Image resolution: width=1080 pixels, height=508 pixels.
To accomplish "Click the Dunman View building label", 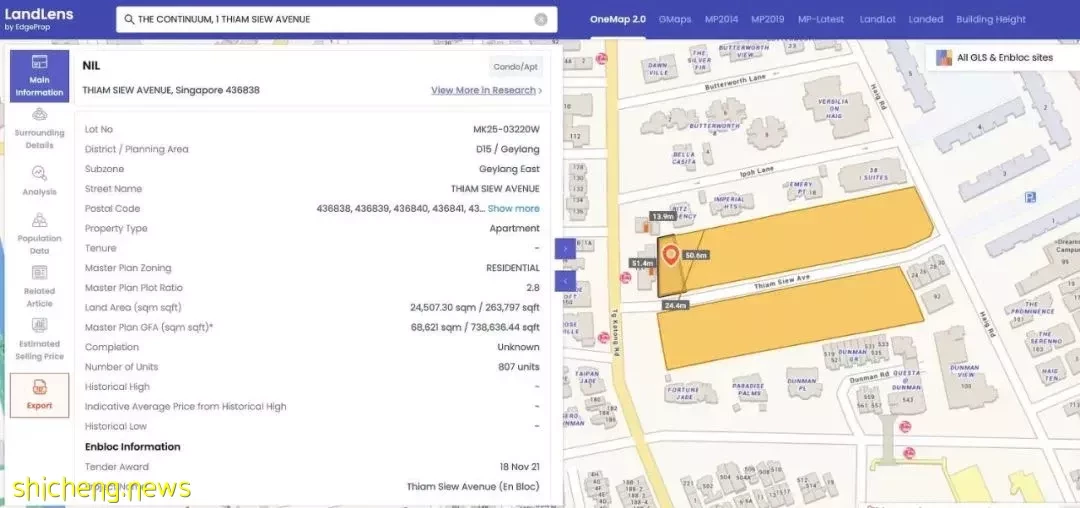I will pyautogui.click(x=964, y=372).
